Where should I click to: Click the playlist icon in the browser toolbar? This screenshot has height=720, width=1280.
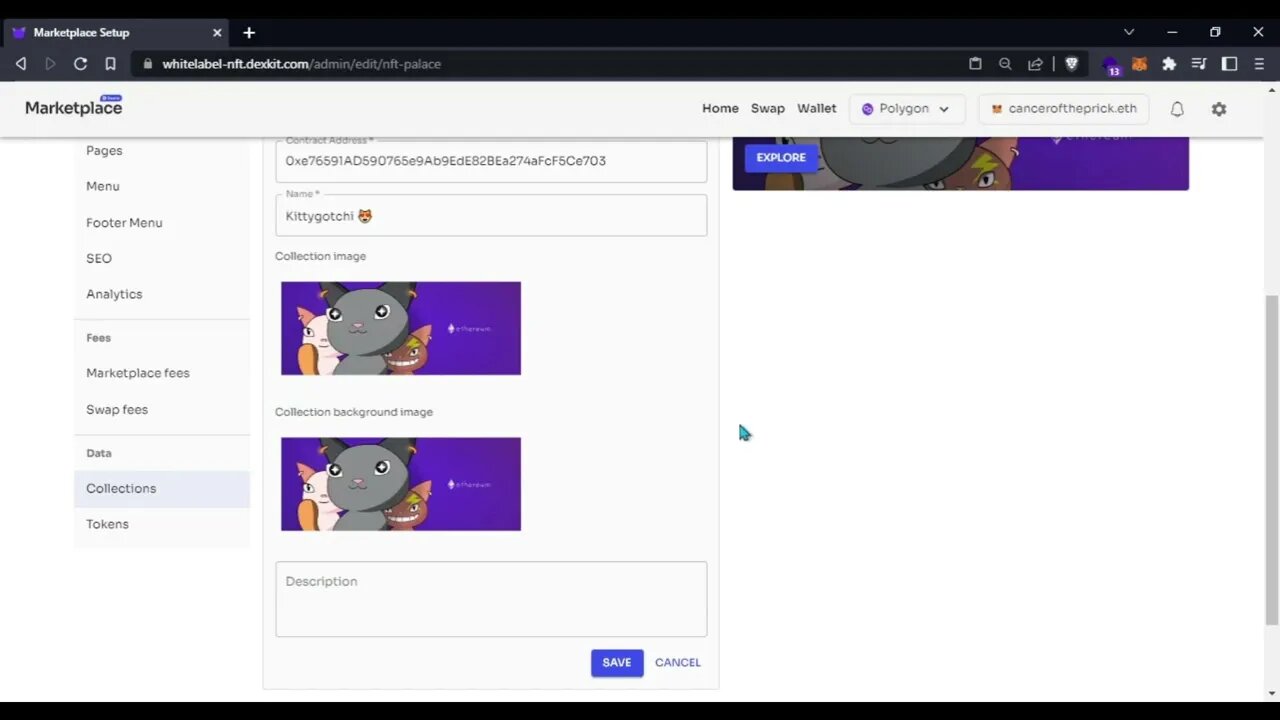(x=1199, y=64)
